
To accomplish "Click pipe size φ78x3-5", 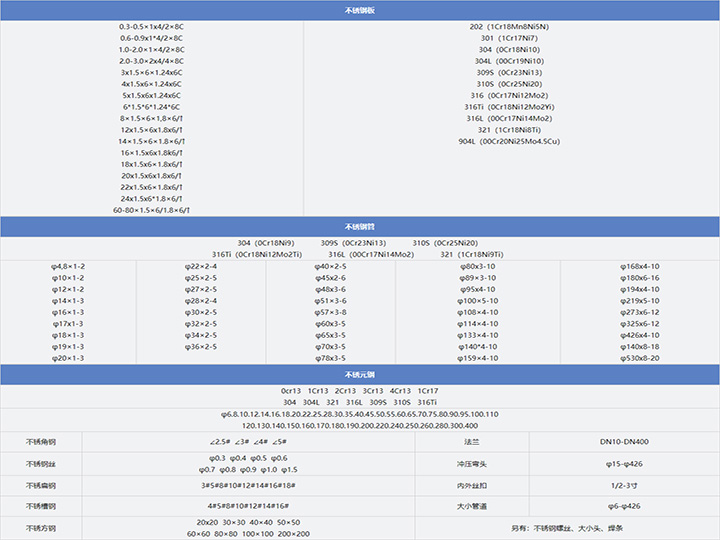I will [x=331, y=358].
